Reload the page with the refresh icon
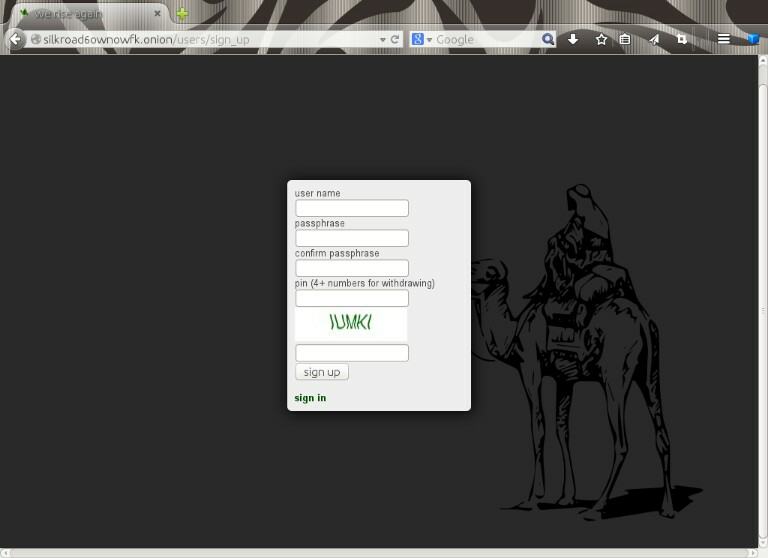768x558 pixels. [x=395, y=39]
